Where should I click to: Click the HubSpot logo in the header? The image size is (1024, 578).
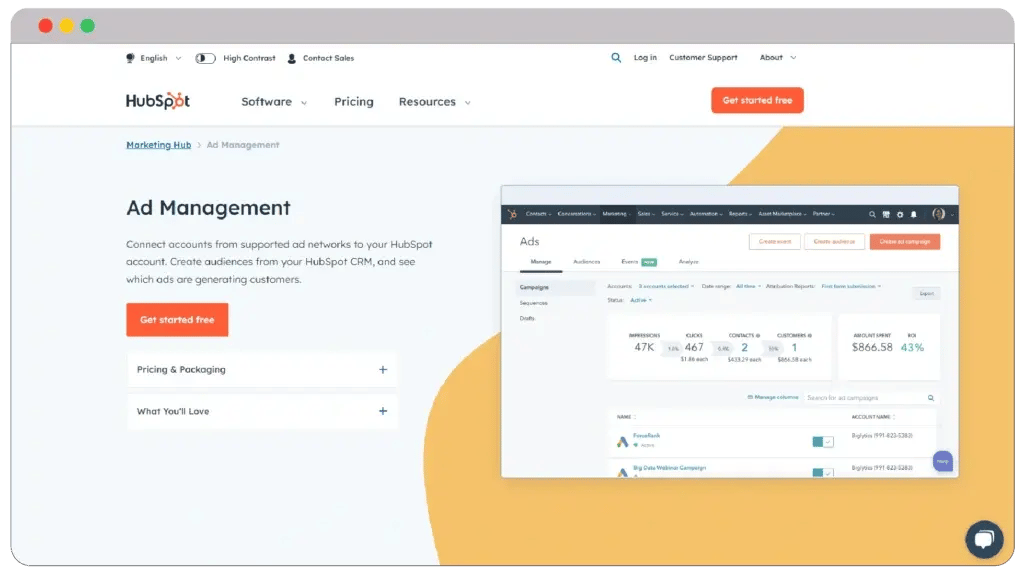click(157, 101)
